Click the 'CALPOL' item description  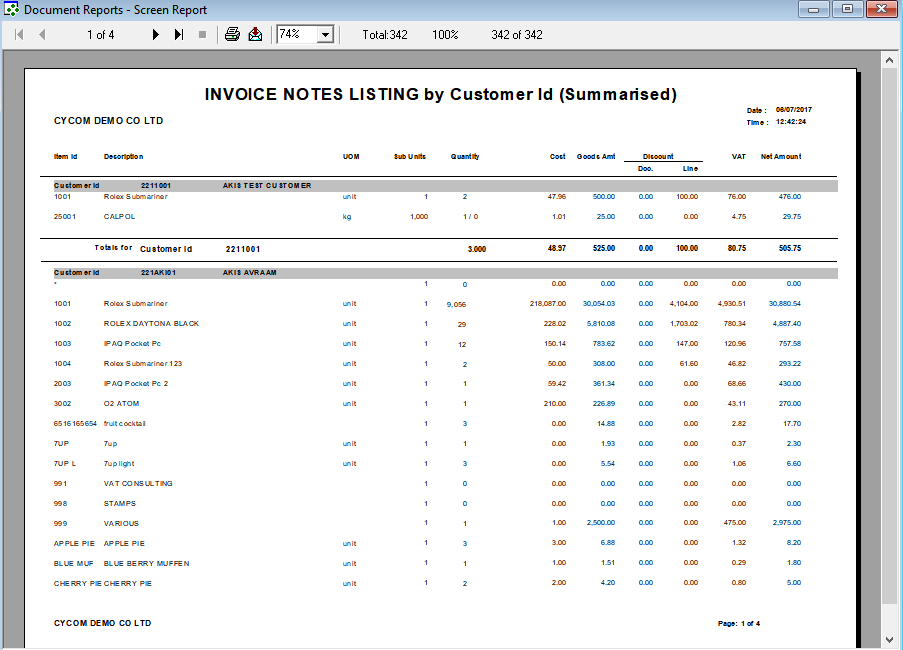point(119,217)
